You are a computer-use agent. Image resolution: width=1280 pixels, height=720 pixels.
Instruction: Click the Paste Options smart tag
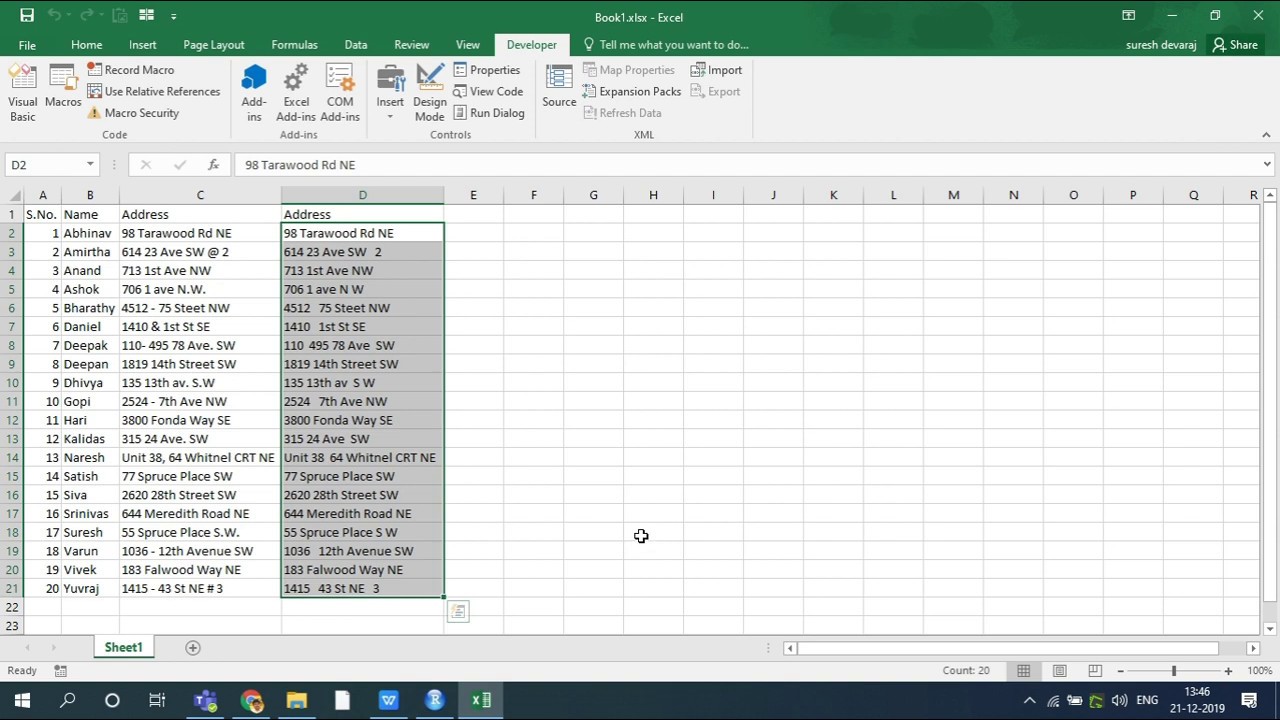(x=458, y=611)
